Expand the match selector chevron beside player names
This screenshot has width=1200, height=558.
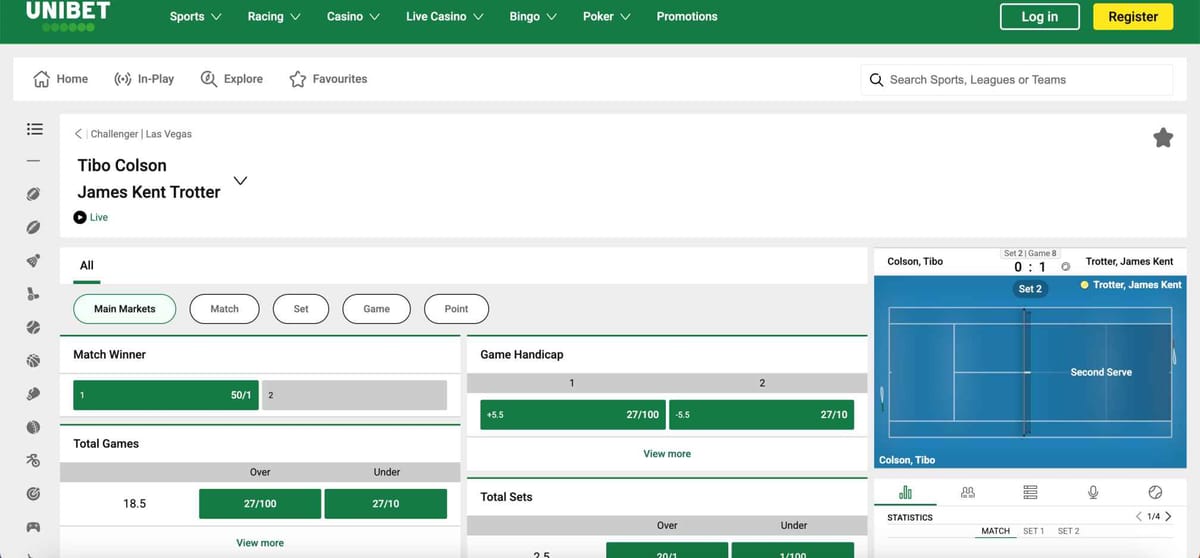240,180
